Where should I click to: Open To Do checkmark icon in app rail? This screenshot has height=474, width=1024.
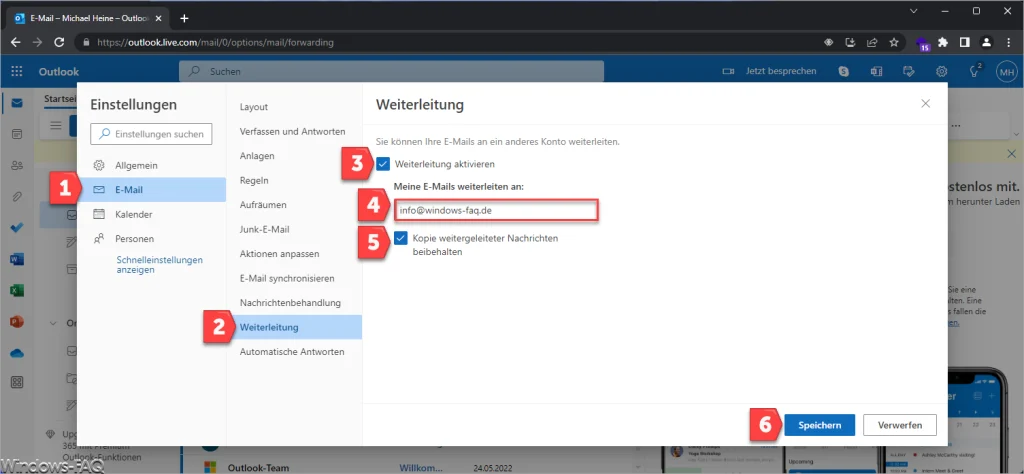tap(17, 229)
